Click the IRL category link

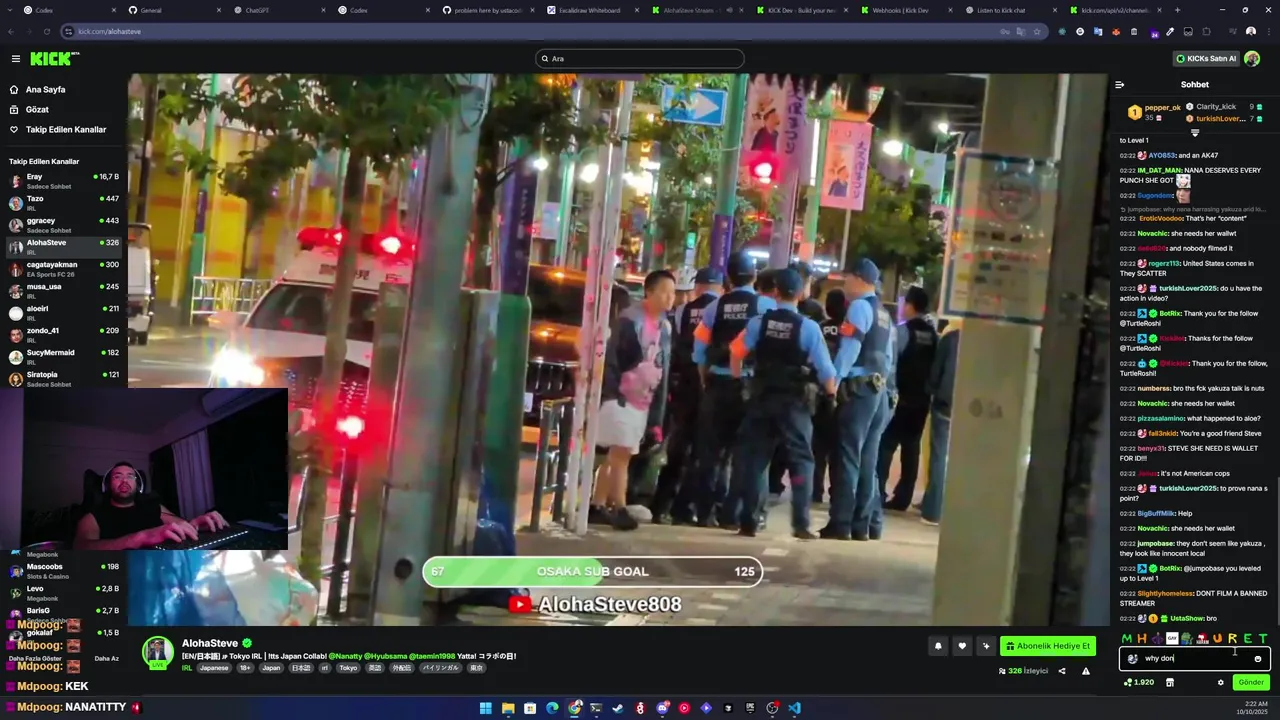pos(187,668)
